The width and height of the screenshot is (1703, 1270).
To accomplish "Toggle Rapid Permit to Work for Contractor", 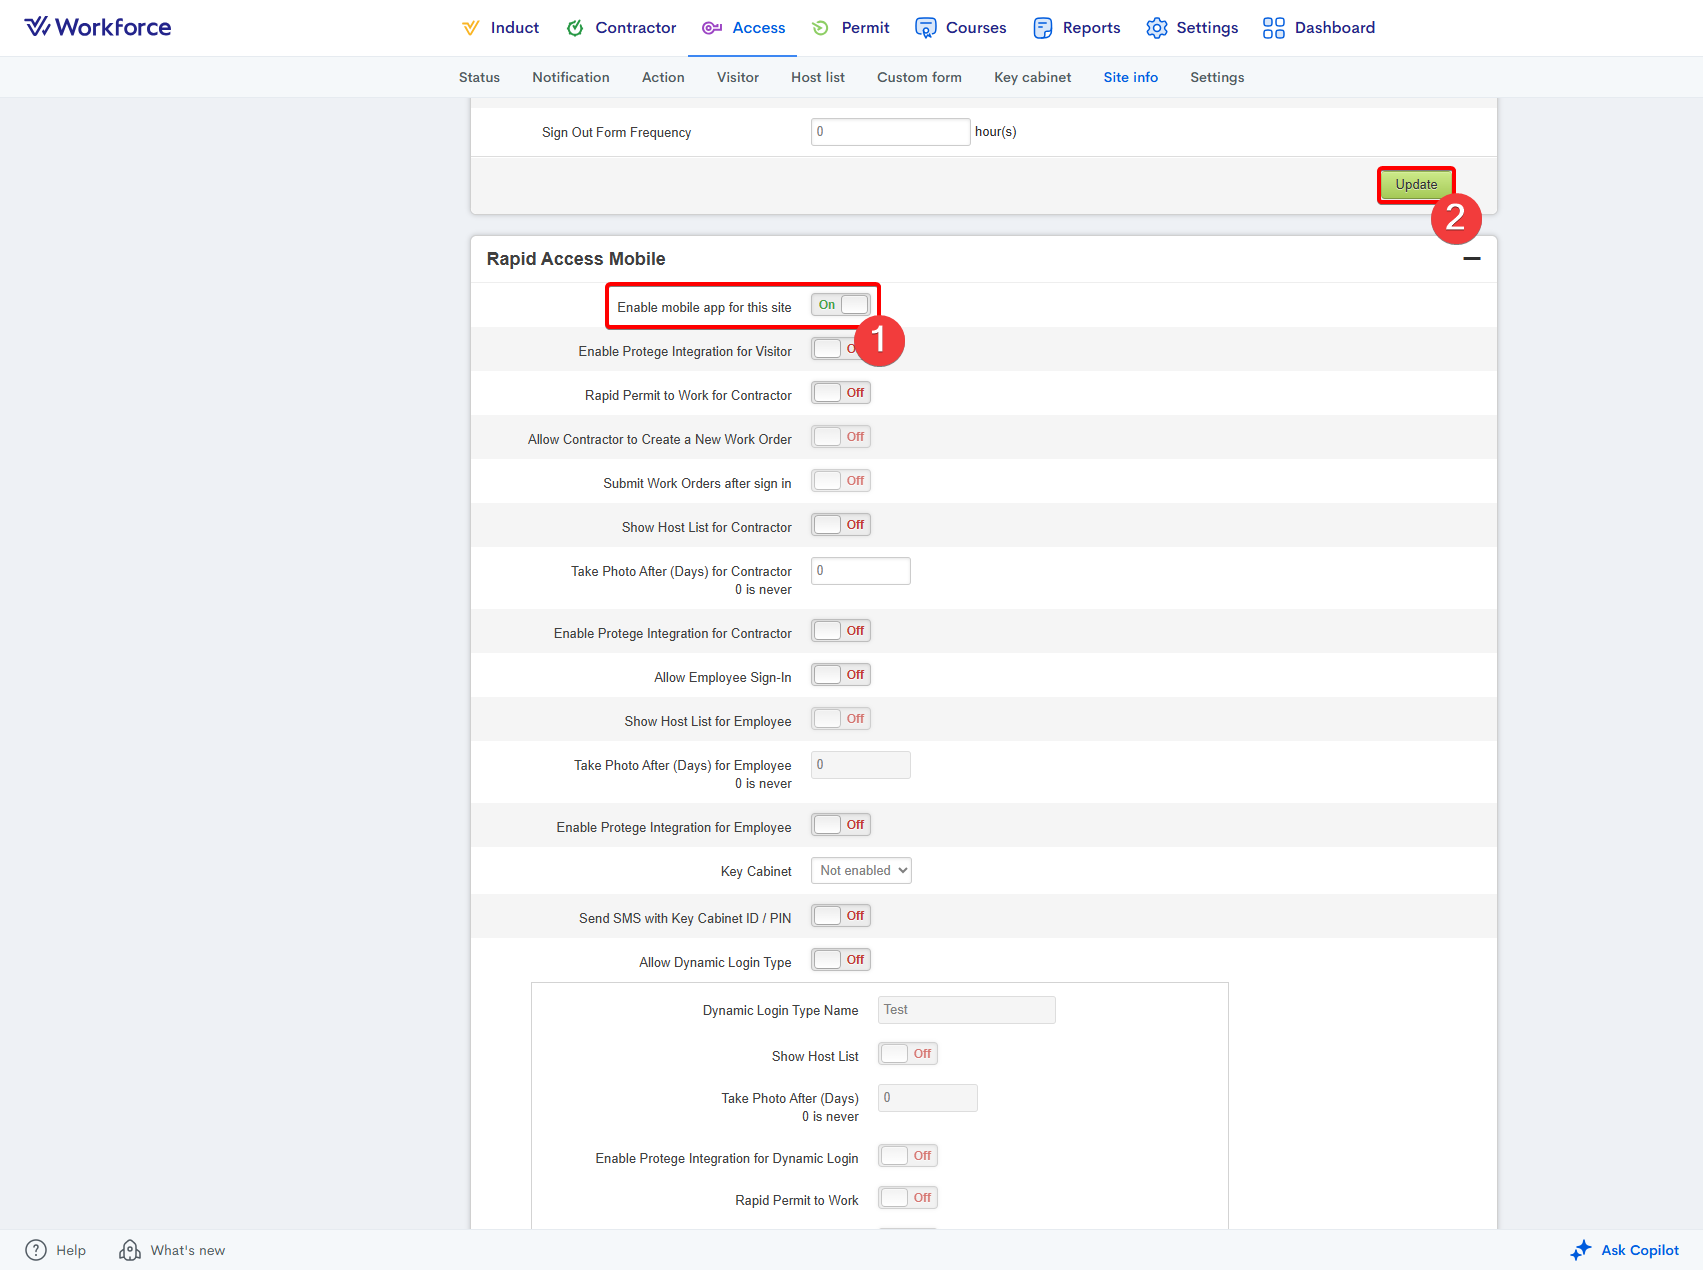I will point(841,393).
